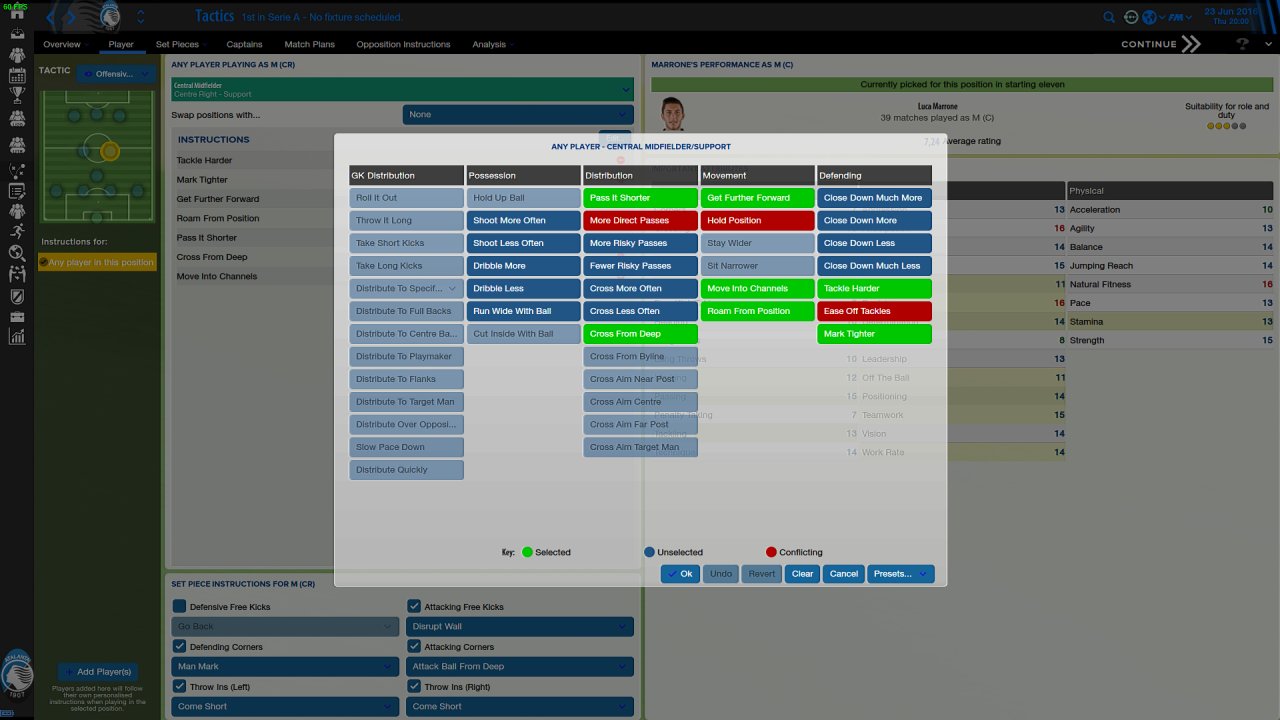
Task: Open the Swap positions with None dropdown
Action: (x=518, y=115)
